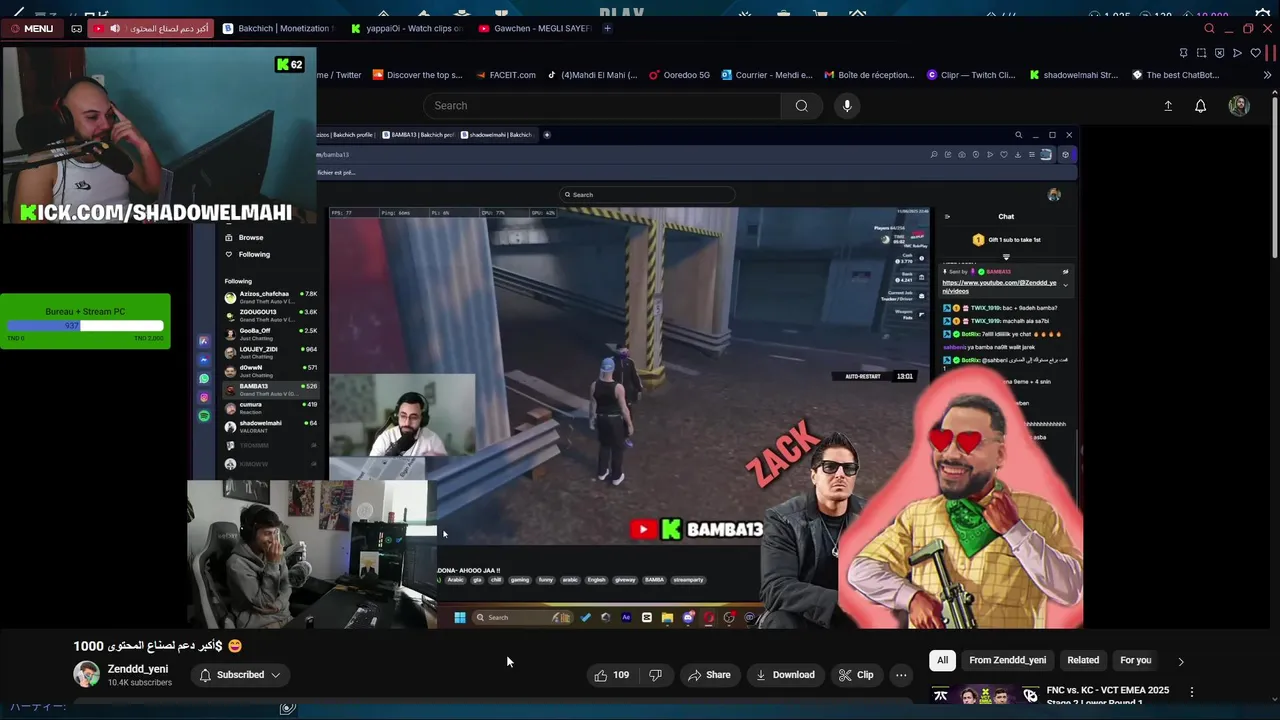Expand the pinned chat message chevron
The width and height of the screenshot is (1280, 720).
1065,285
